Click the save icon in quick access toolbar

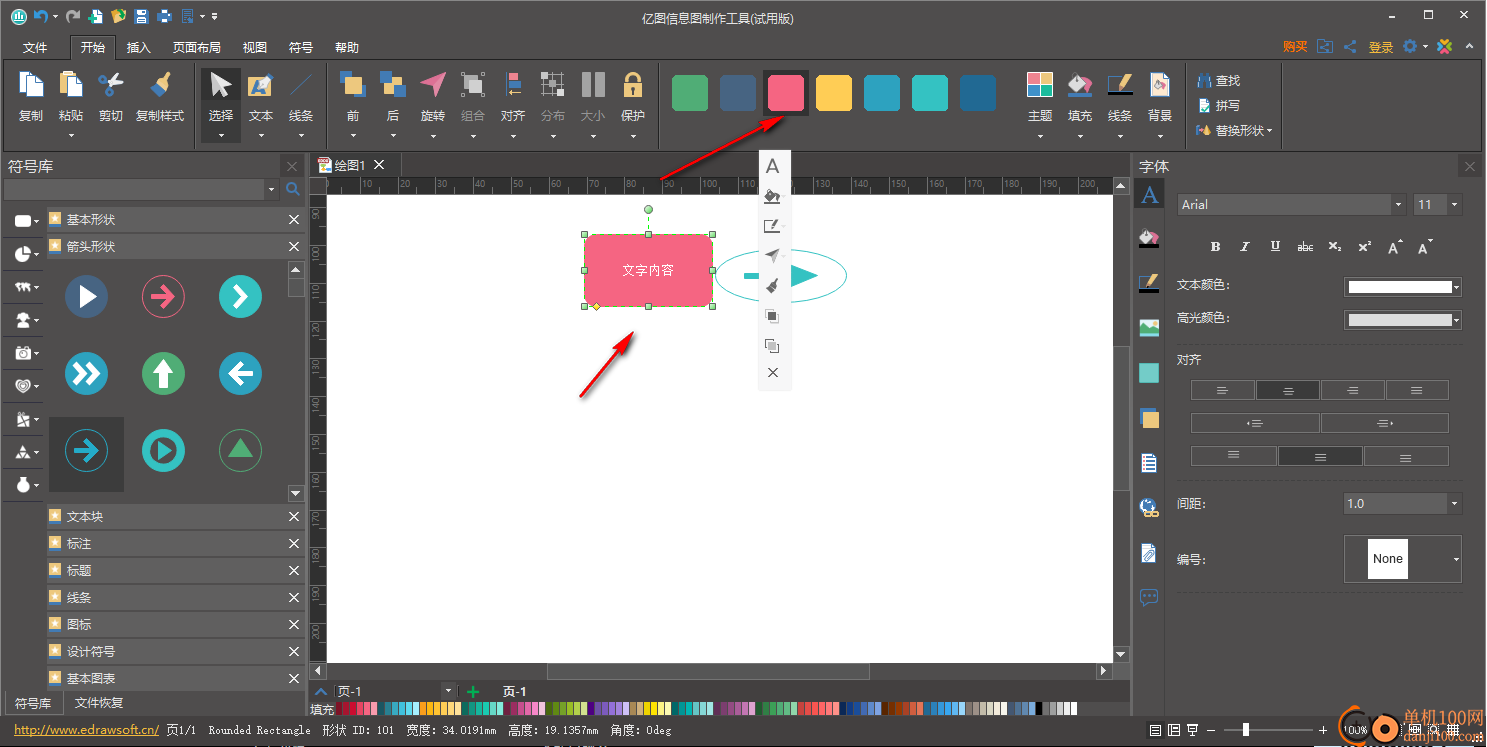pyautogui.click(x=141, y=16)
